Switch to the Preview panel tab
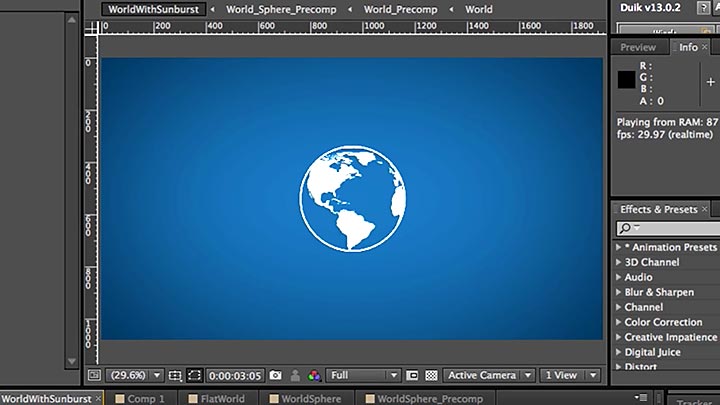 [638, 47]
